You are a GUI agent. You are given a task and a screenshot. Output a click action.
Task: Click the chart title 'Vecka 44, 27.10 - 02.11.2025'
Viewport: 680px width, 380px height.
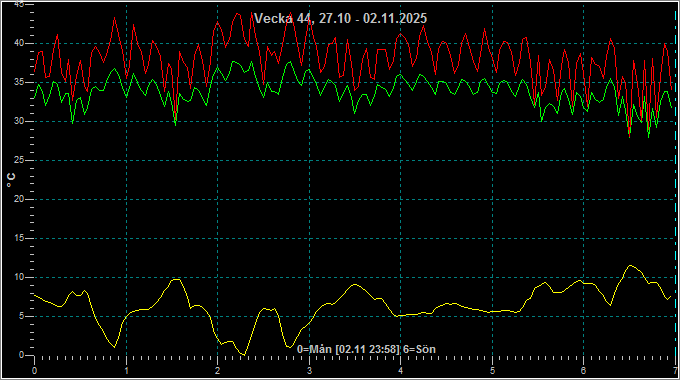(340, 19)
